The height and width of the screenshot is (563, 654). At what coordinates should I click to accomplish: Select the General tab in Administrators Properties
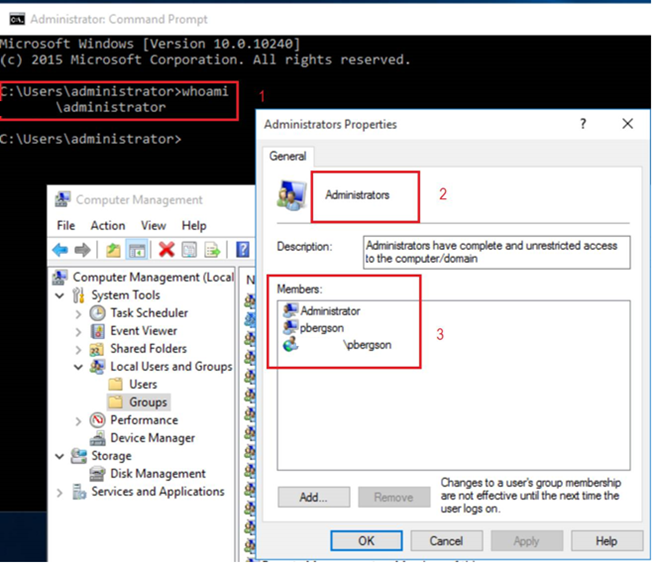pyautogui.click(x=288, y=156)
